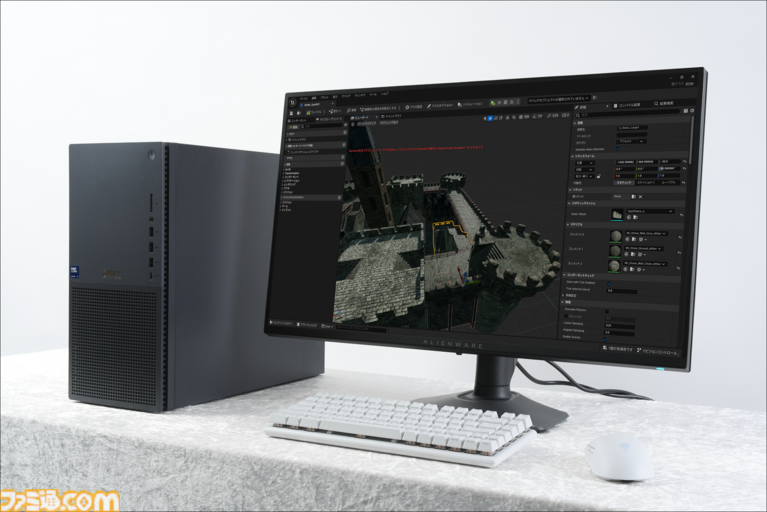Click the browse to asset icon

coord(299,113)
